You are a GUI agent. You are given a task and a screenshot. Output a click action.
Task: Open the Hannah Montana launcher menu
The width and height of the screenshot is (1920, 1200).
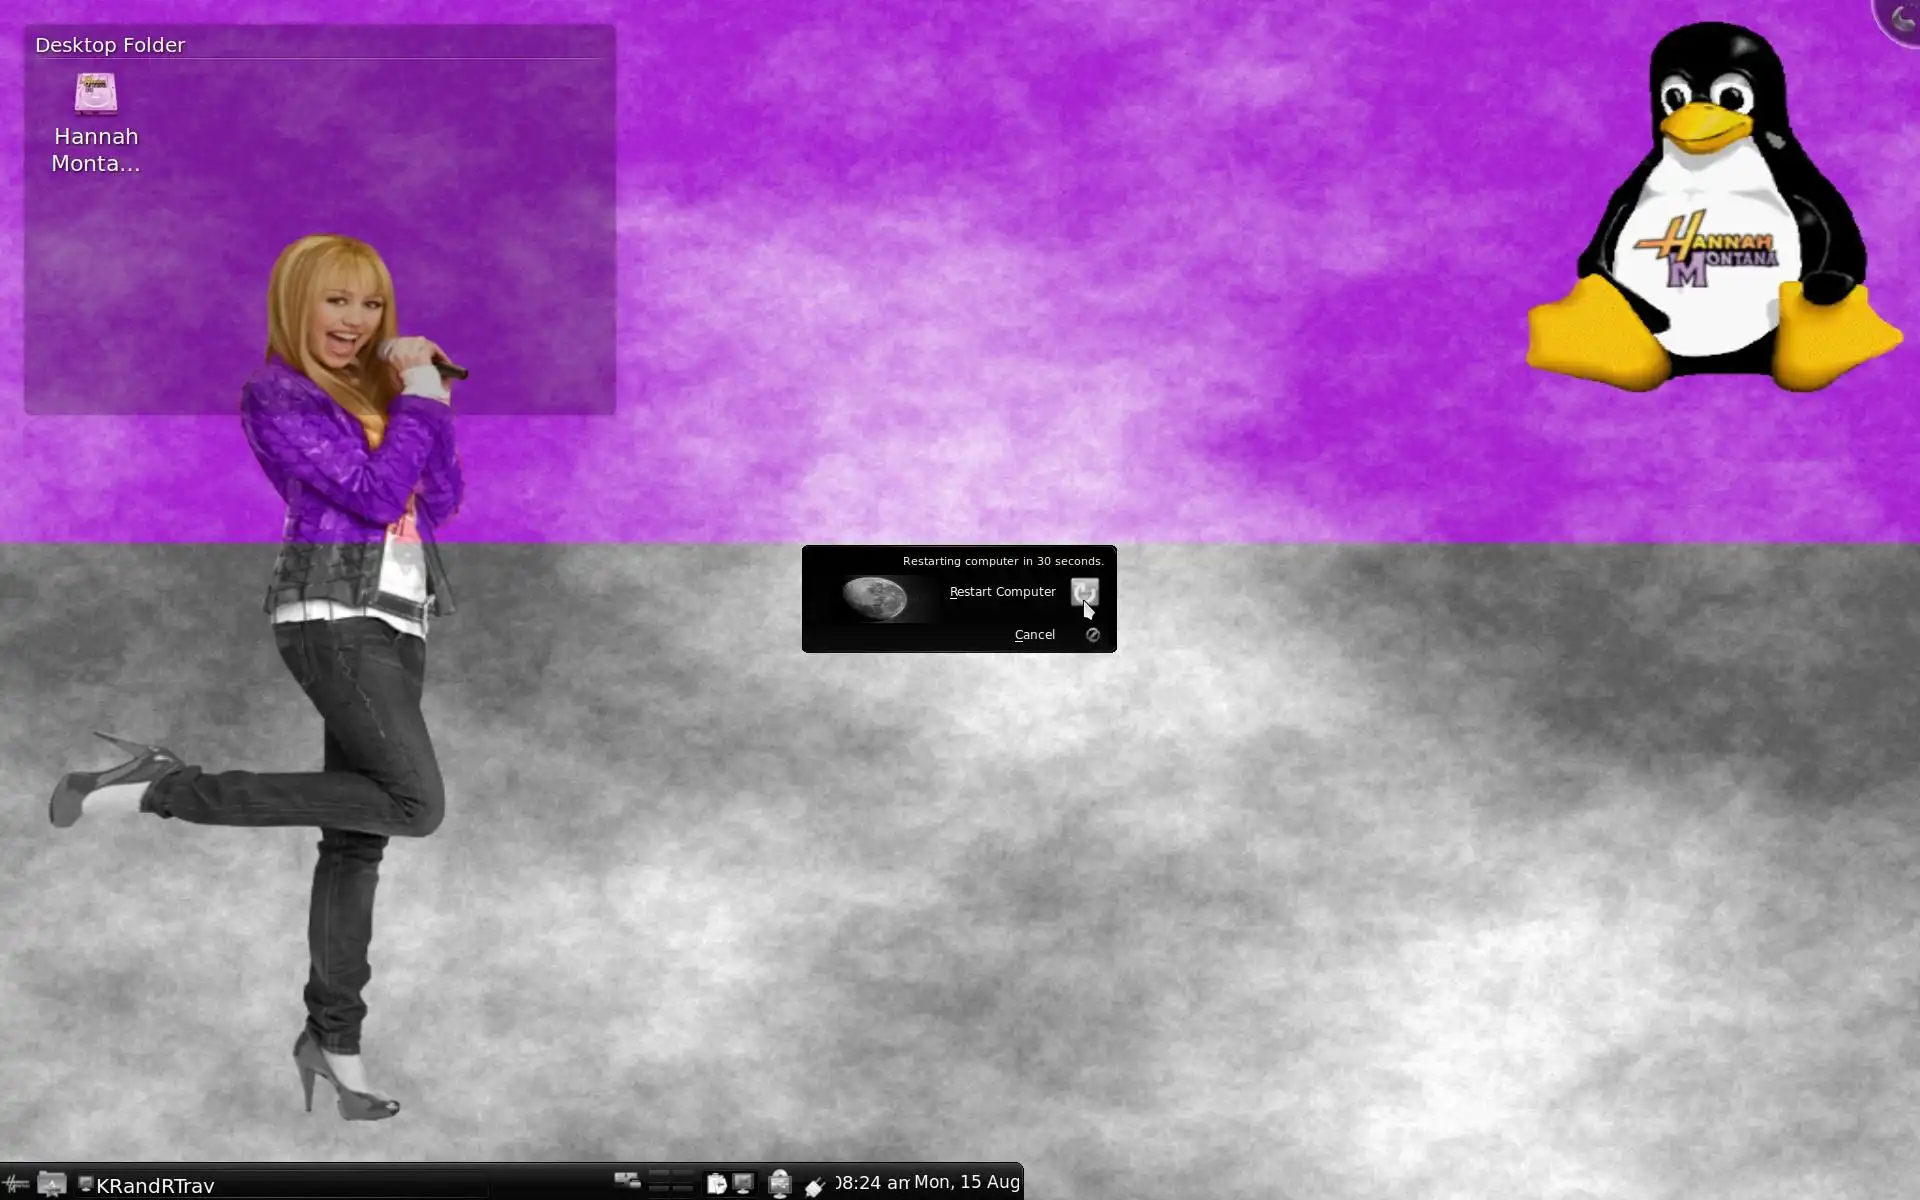(16, 1184)
